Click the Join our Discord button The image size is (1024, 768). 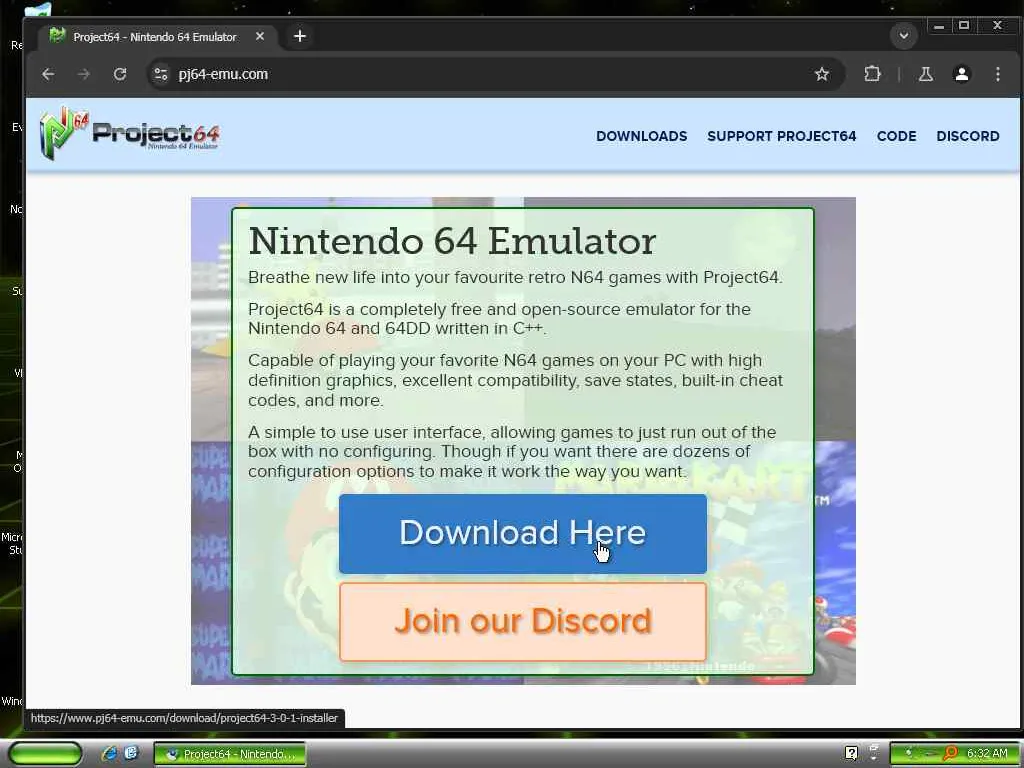(x=522, y=621)
